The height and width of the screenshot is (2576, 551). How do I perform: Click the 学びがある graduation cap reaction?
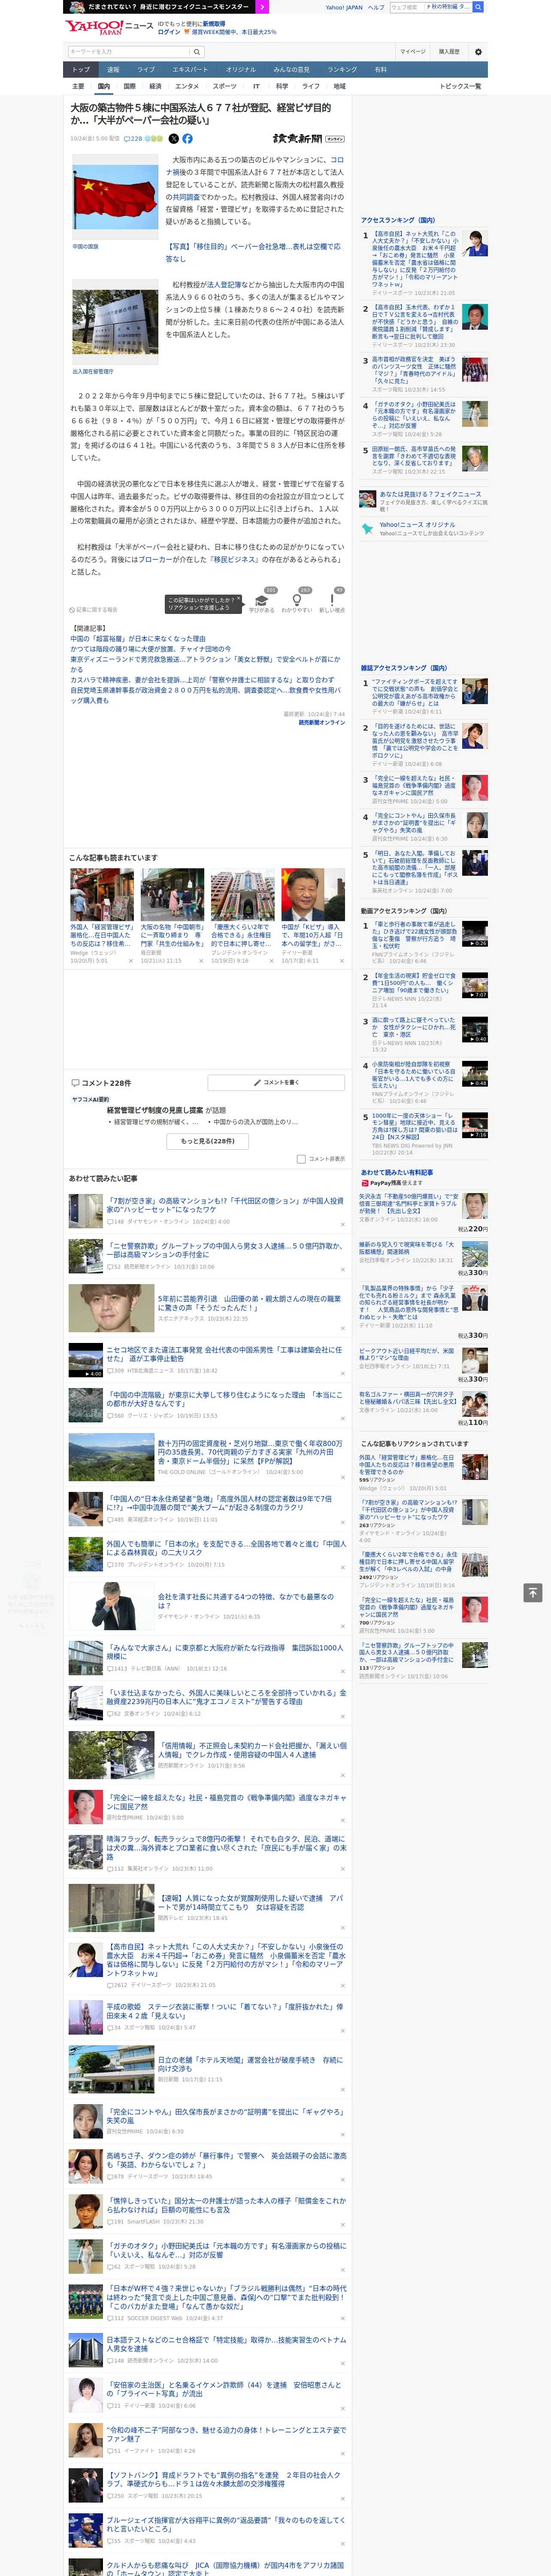[x=262, y=600]
